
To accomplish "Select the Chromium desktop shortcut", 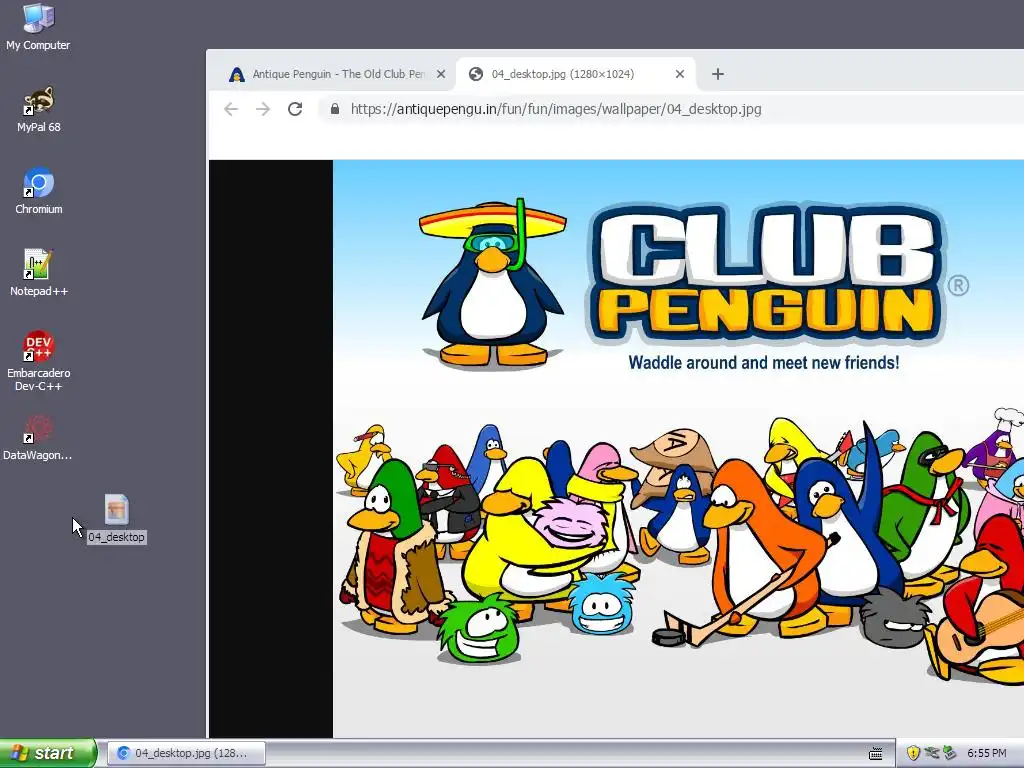I will point(39,191).
